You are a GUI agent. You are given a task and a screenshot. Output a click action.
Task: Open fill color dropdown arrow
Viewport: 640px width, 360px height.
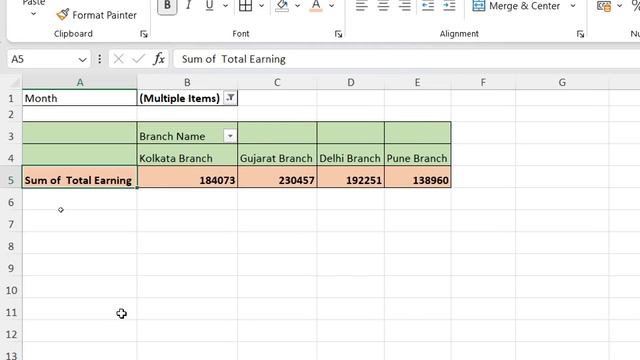[297, 6]
